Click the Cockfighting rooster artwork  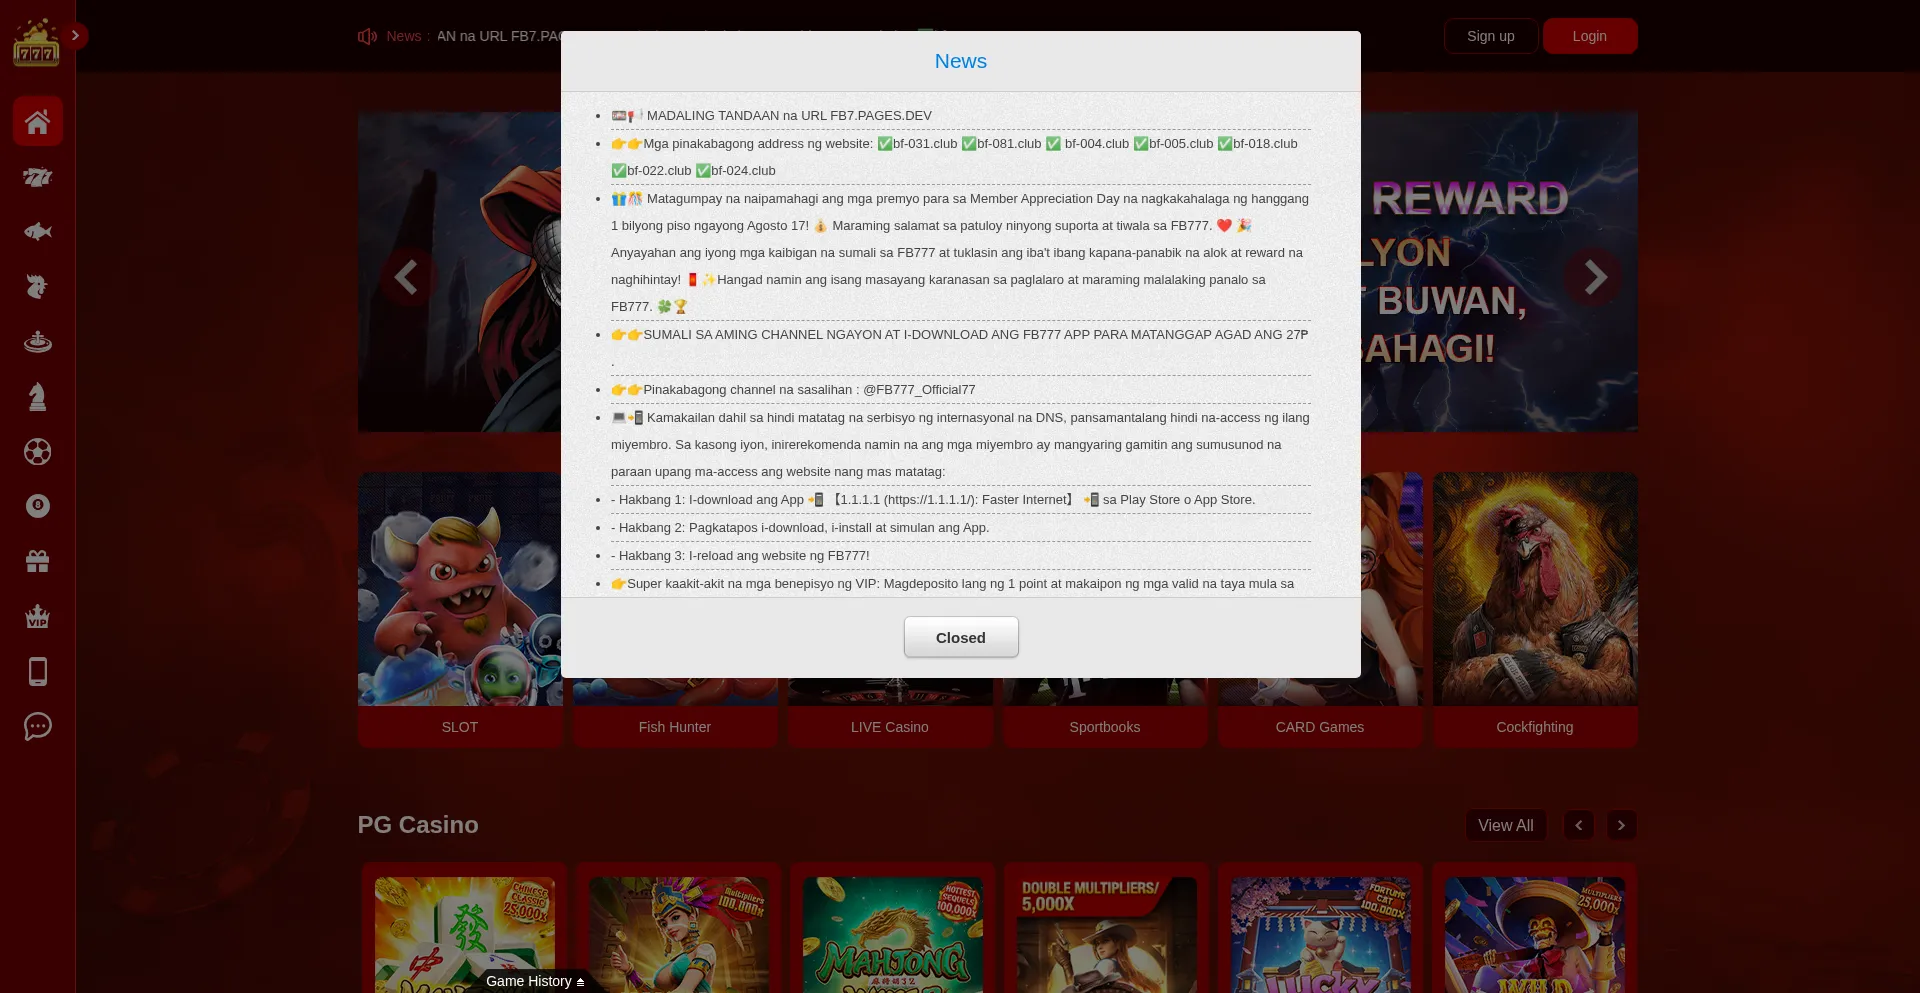(x=1535, y=589)
